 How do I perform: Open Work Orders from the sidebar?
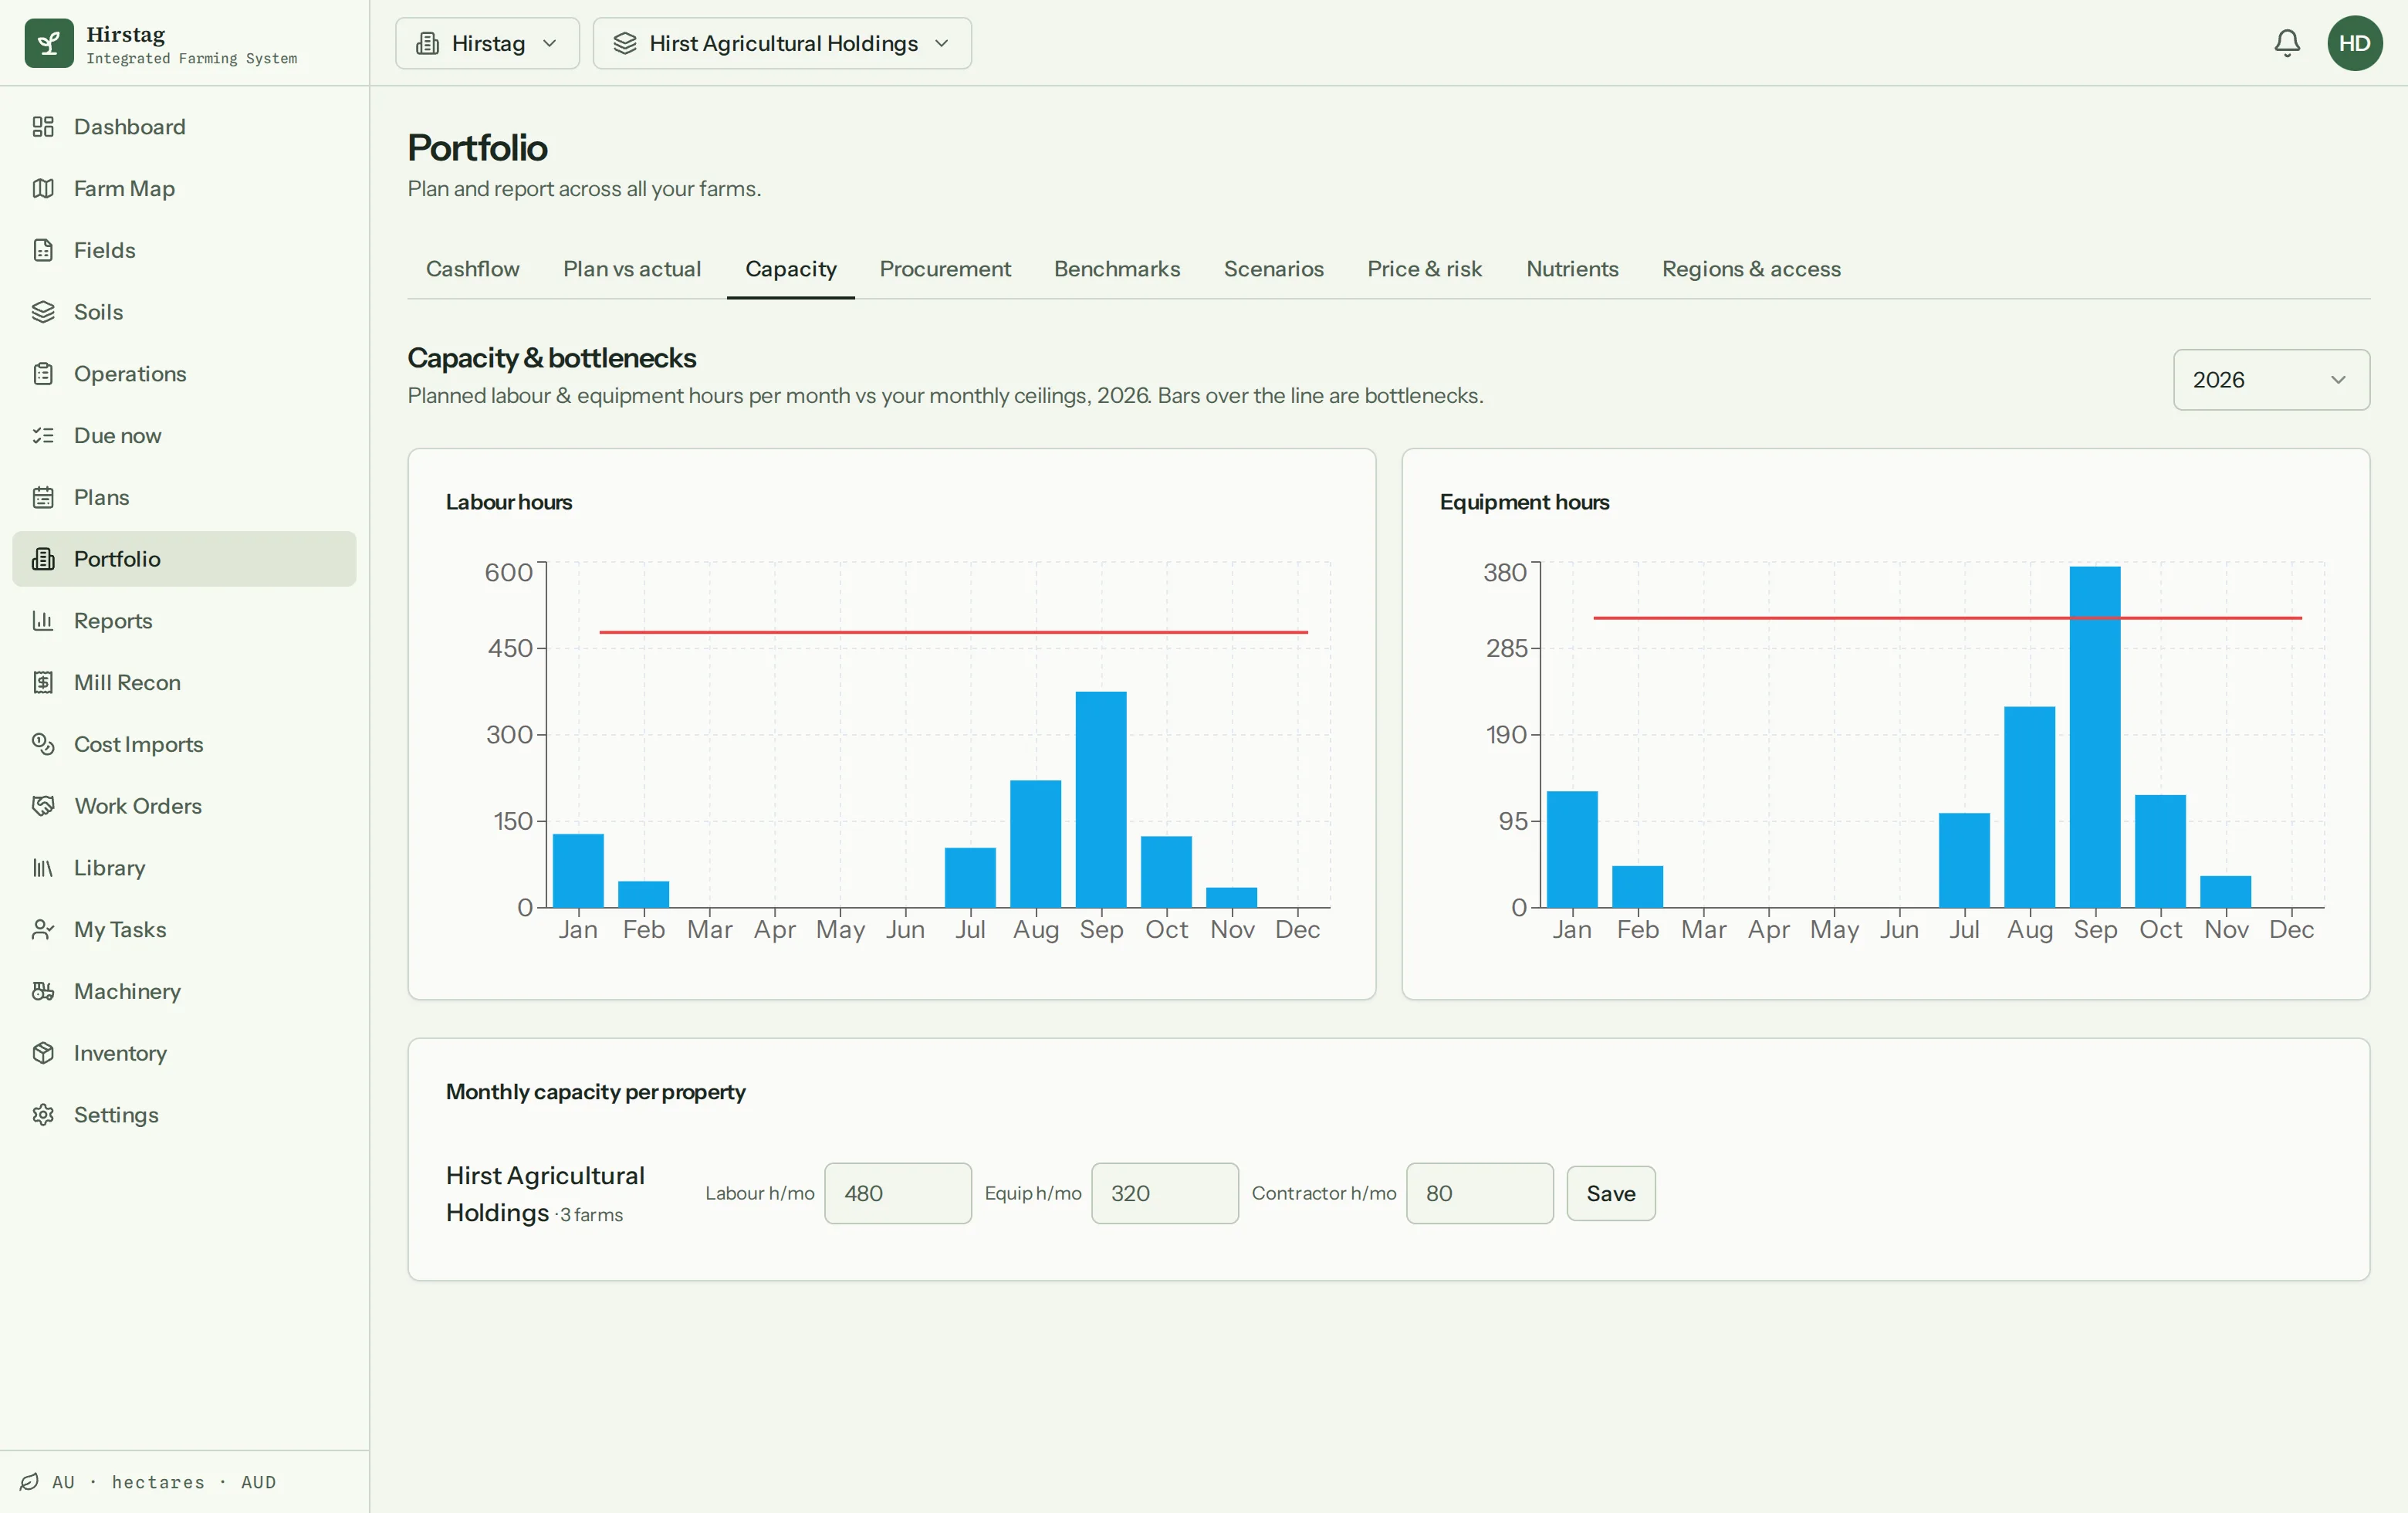click(x=184, y=806)
